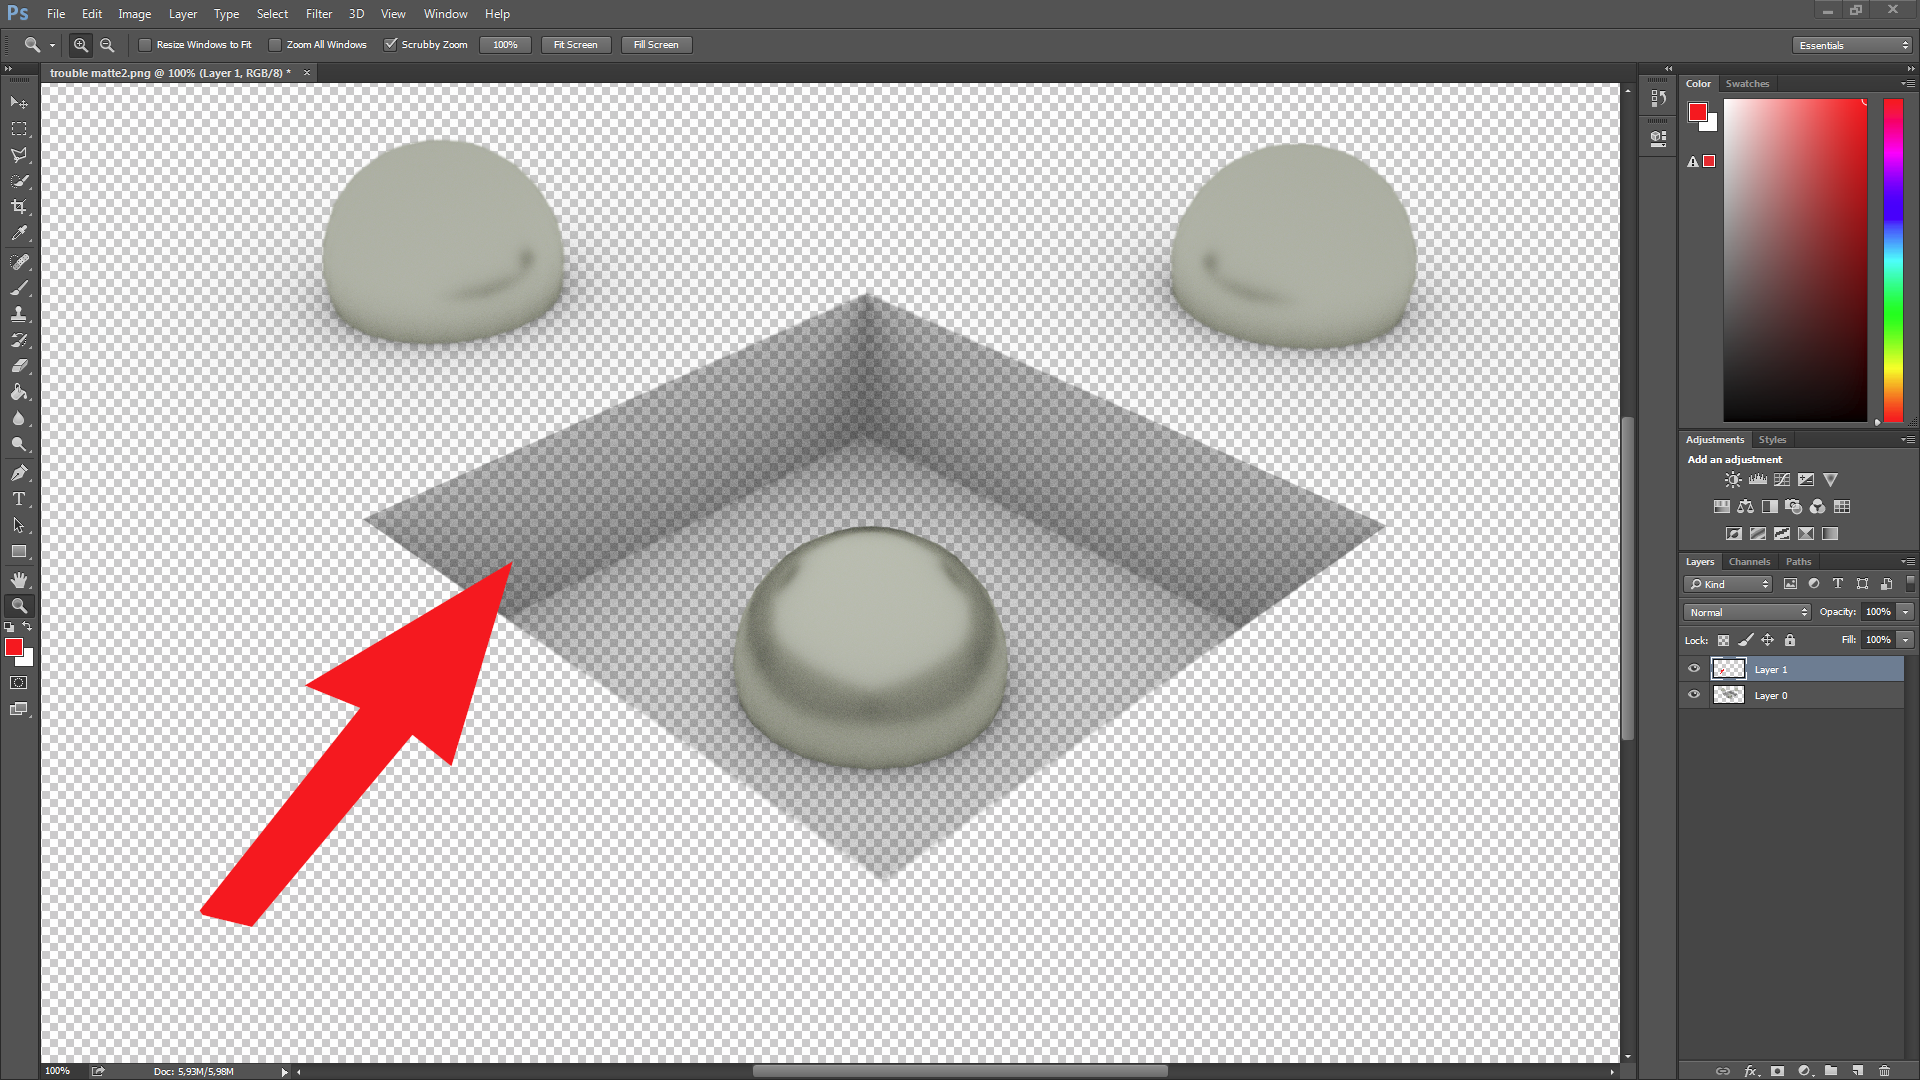1920x1080 pixels.
Task: Delete layer using trash icon
Action: (x=1885, y=1071)
